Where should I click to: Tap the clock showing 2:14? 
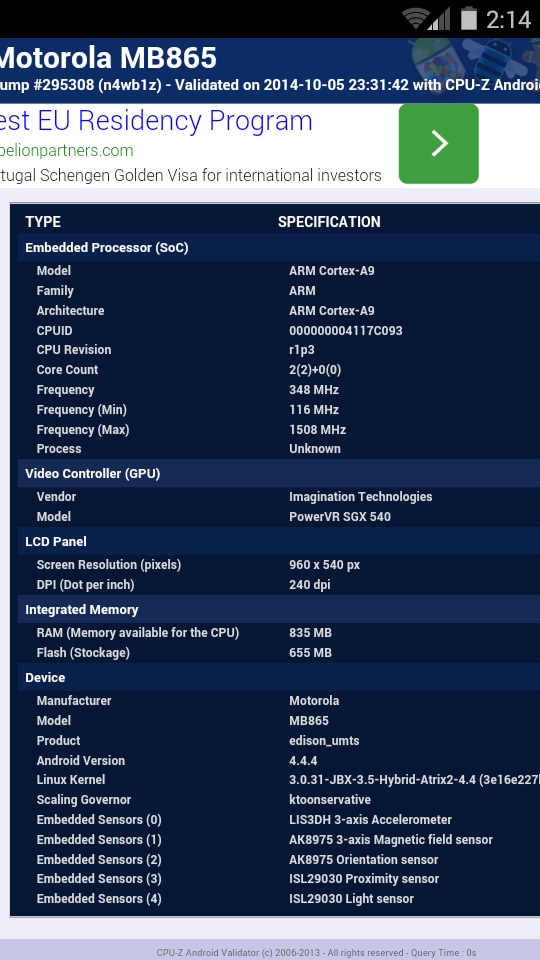508,20
